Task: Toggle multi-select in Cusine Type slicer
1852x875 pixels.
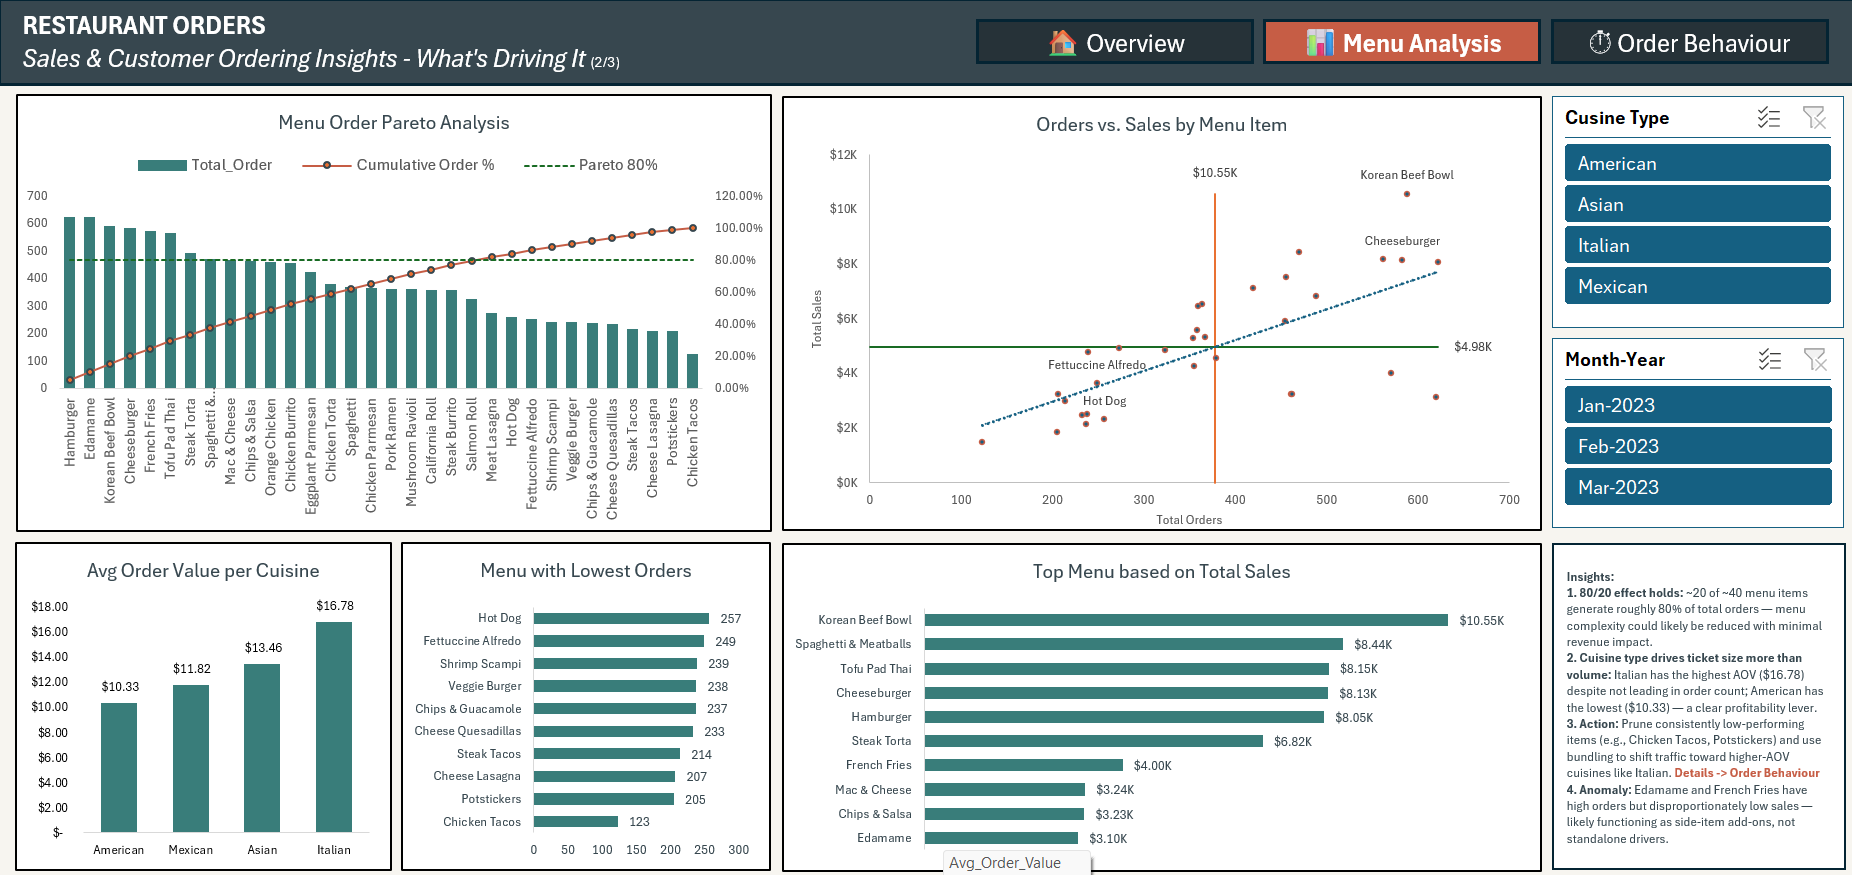Action: click(1769, 118)
